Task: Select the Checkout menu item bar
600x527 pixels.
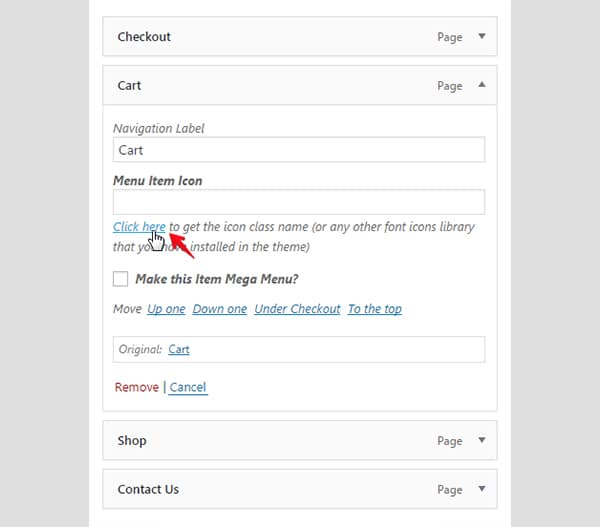Action: point(300,36)
